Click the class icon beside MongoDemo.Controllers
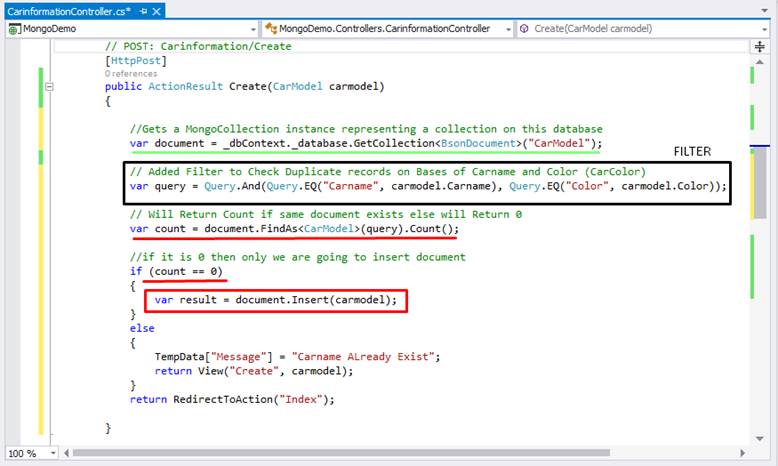Viewport: 778px width, 466px height. [x=271, y=29]
